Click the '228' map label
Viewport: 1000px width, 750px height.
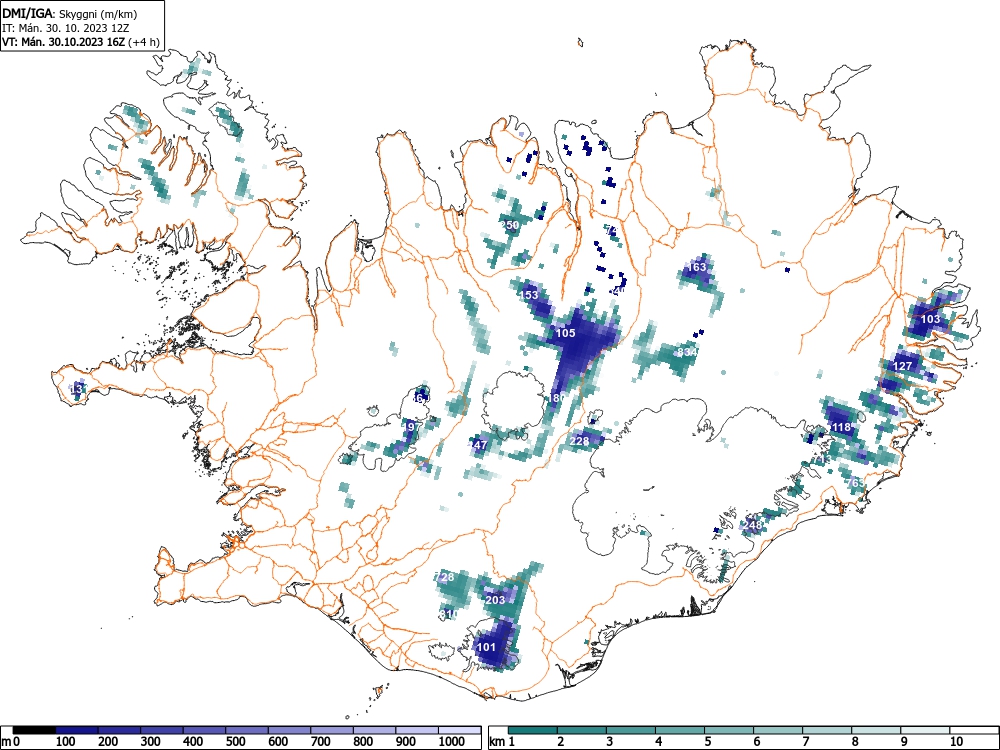[x=580, y=441]
